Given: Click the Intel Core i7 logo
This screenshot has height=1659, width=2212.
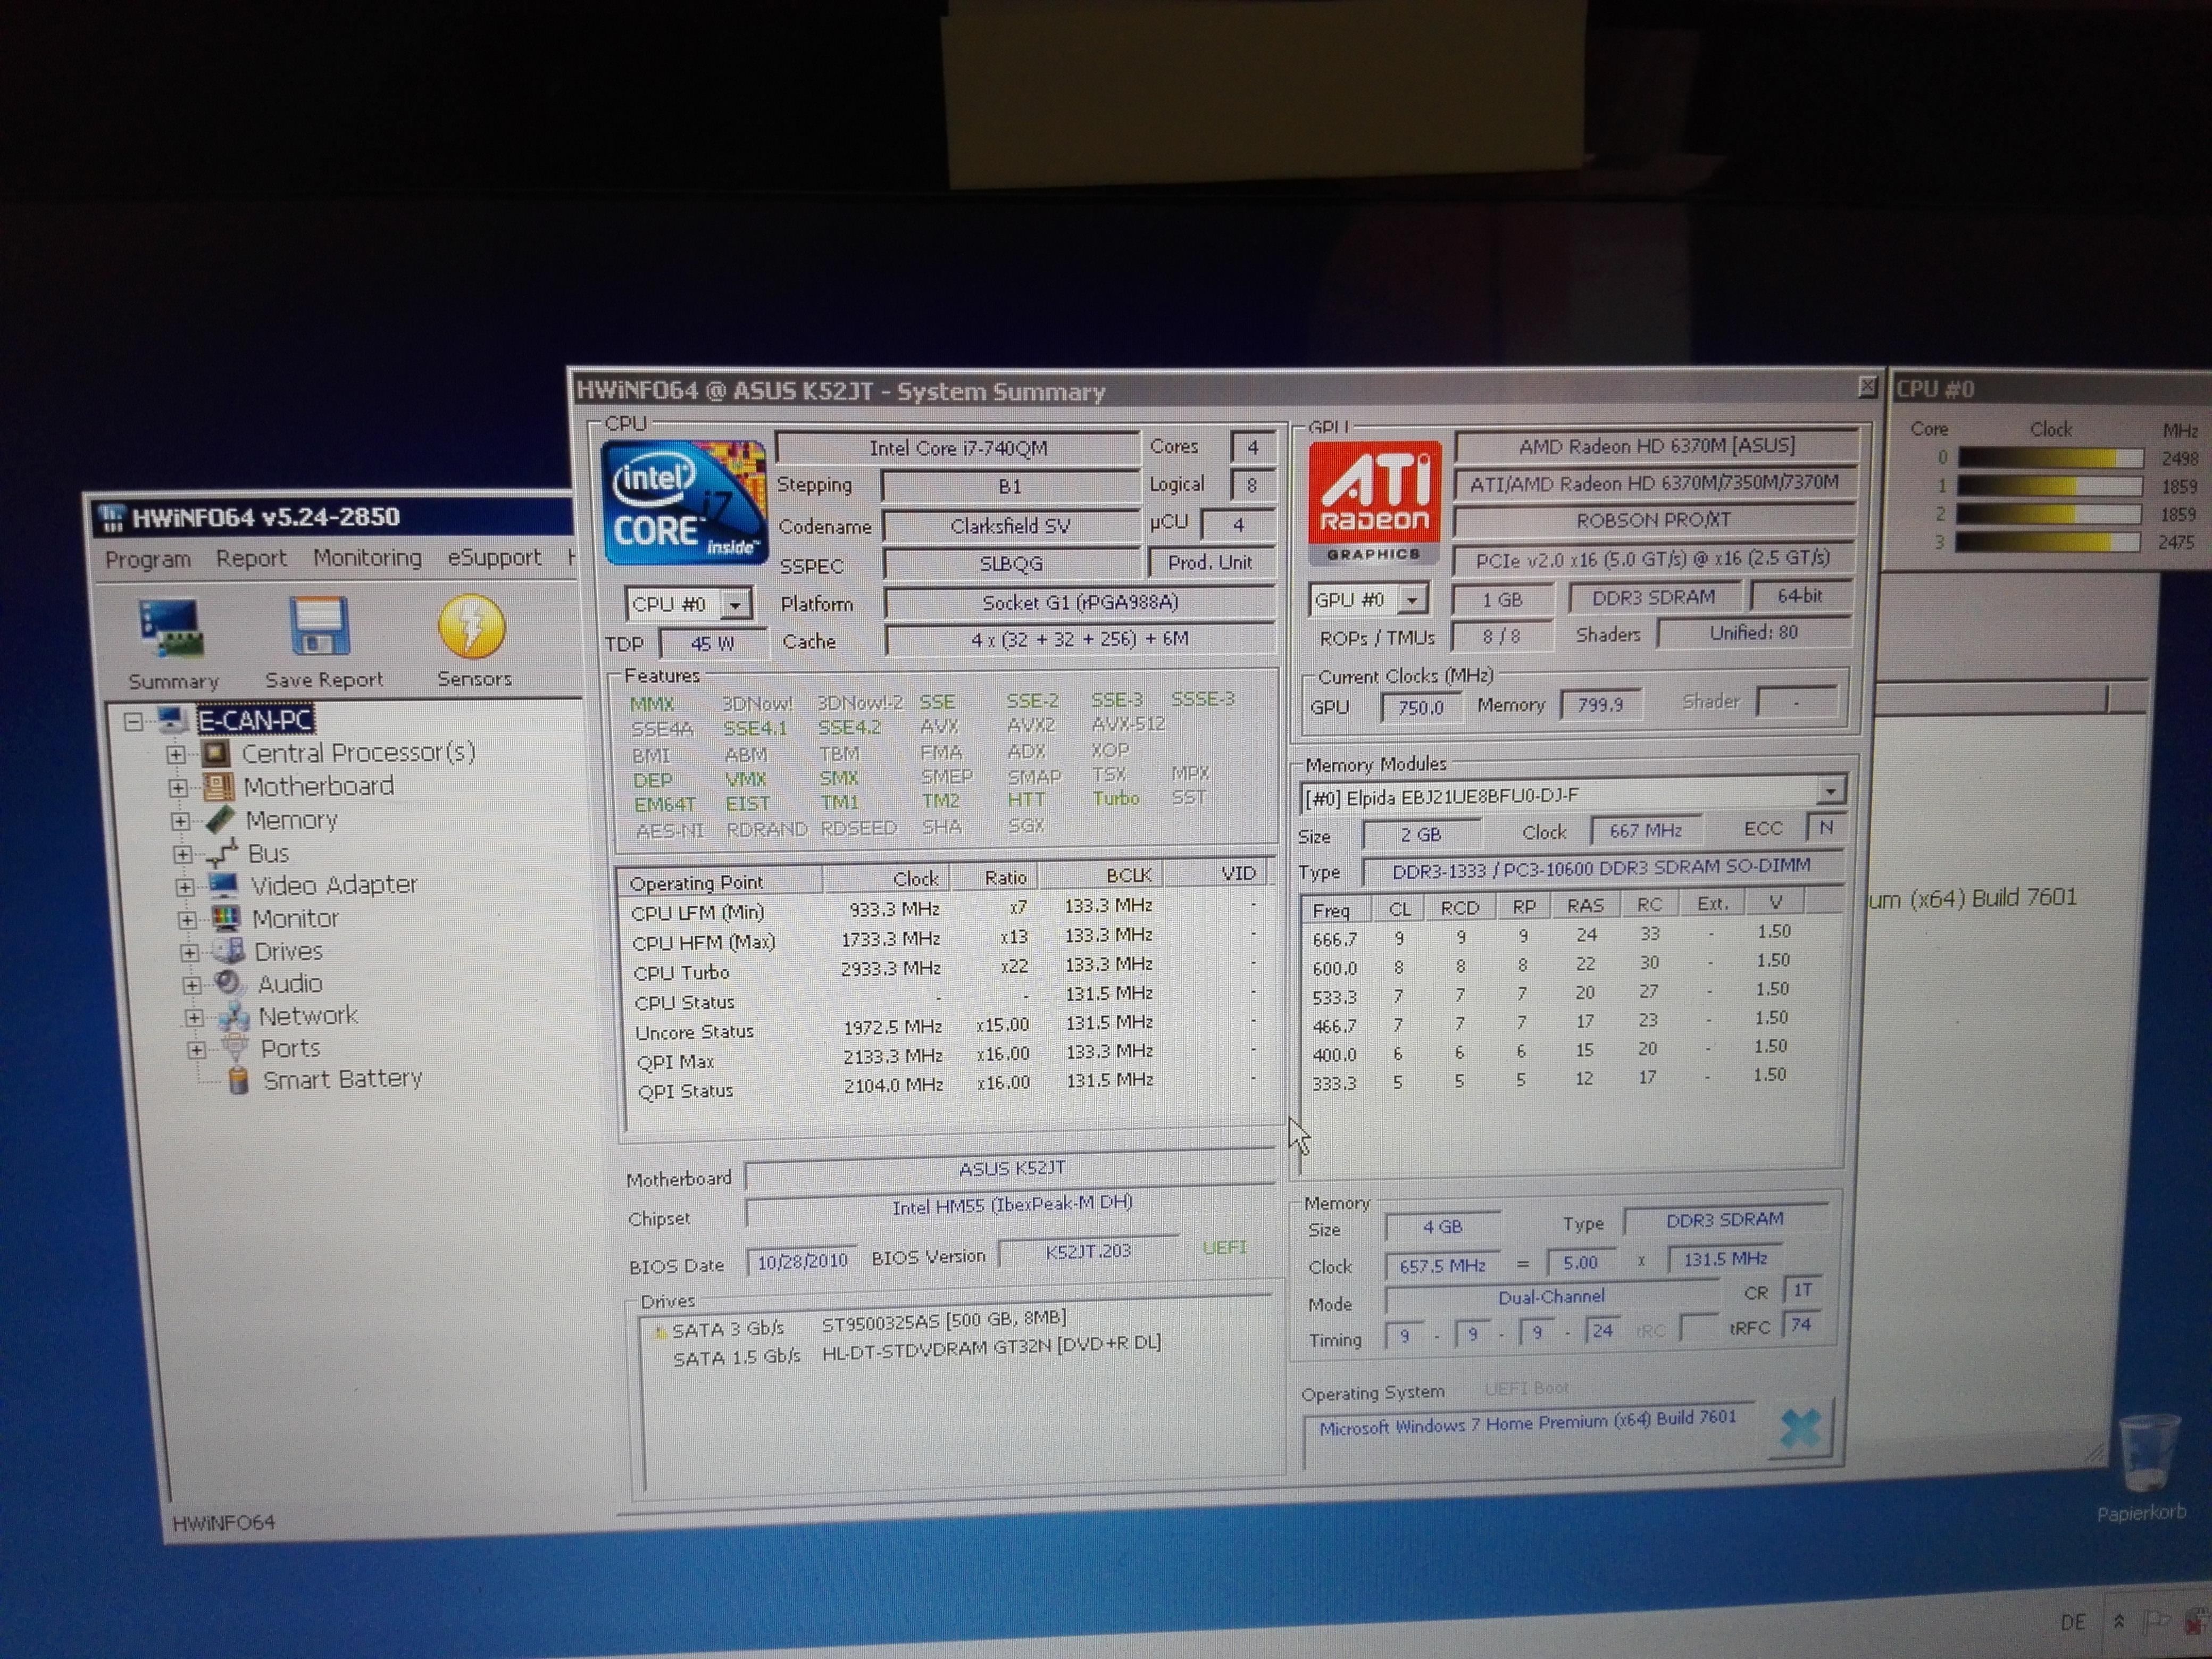Looking at the screenshot, I should coord(684,503).
